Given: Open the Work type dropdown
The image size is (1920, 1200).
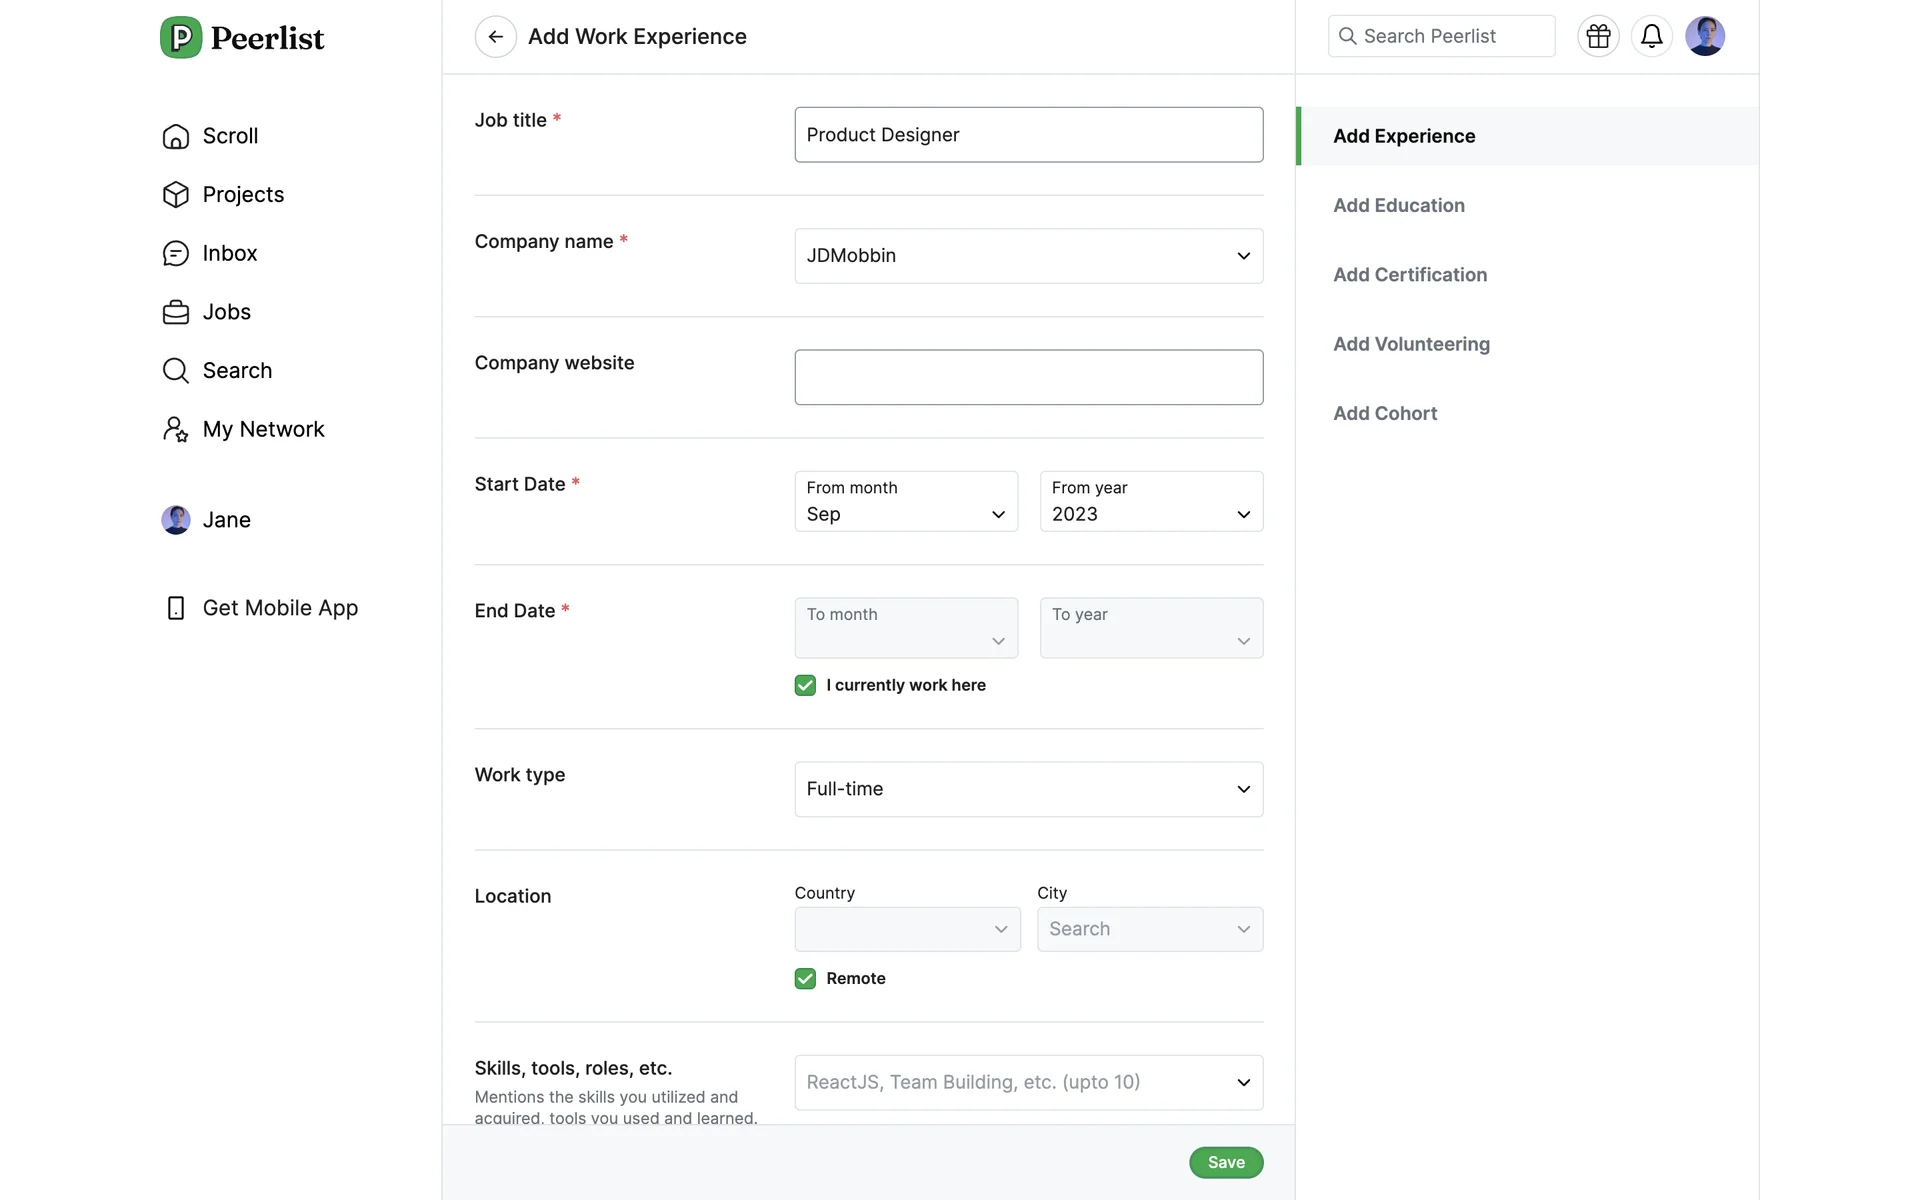Looking at the screenshot, I should 1028,789.
